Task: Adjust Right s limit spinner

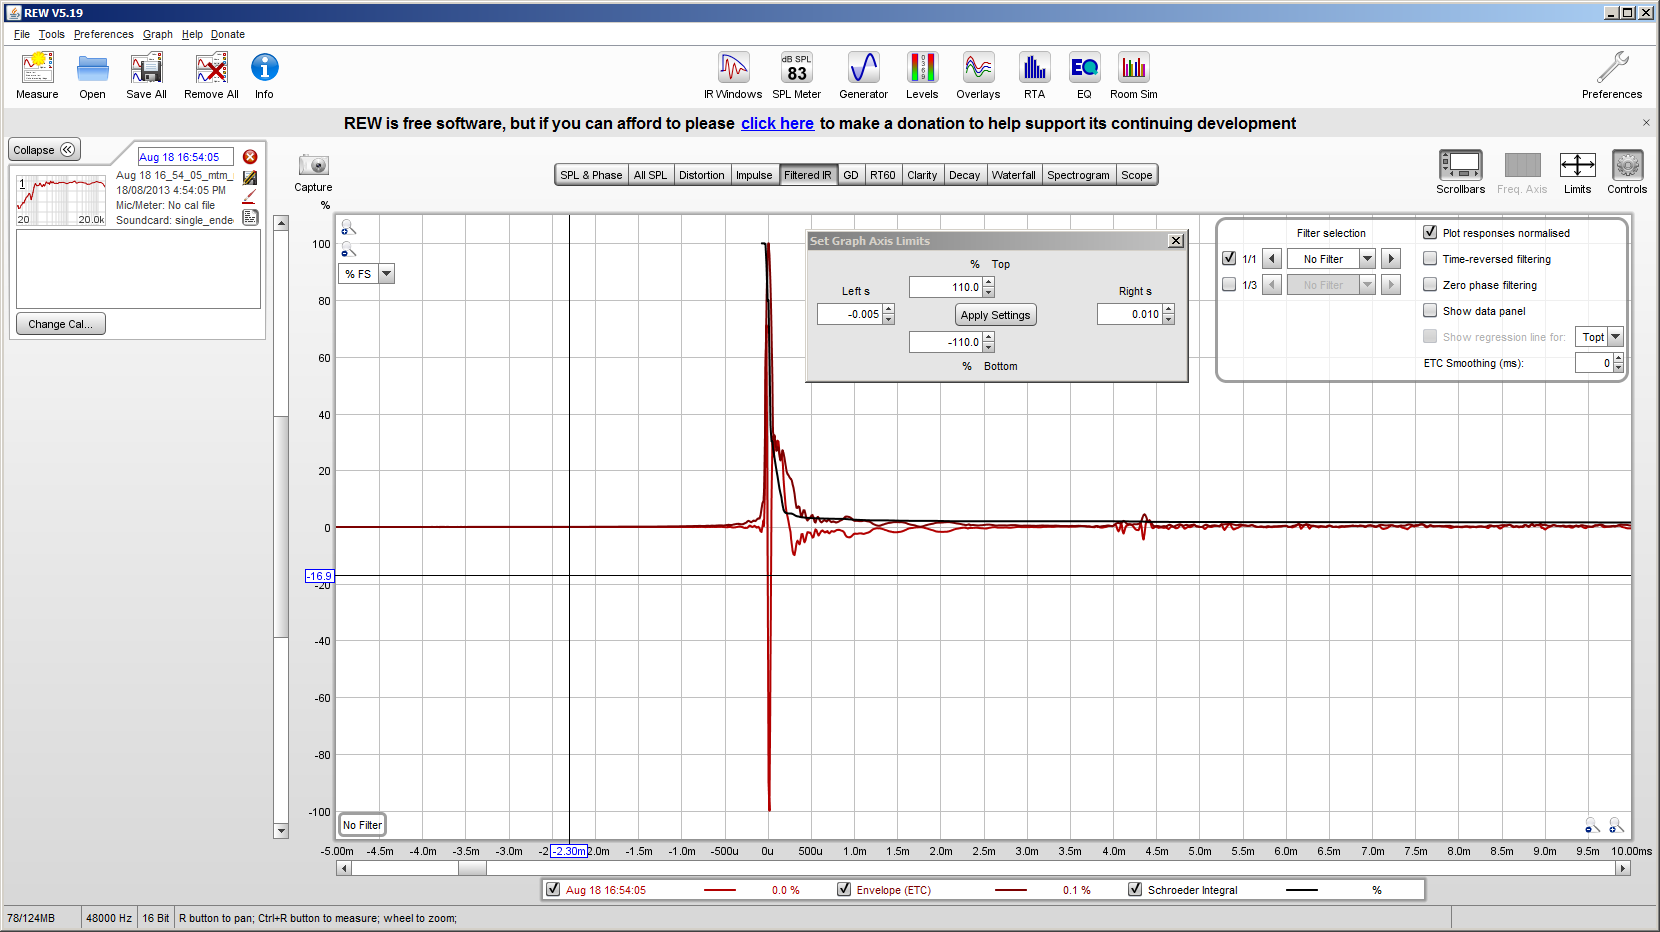Action: point(1169,314)
